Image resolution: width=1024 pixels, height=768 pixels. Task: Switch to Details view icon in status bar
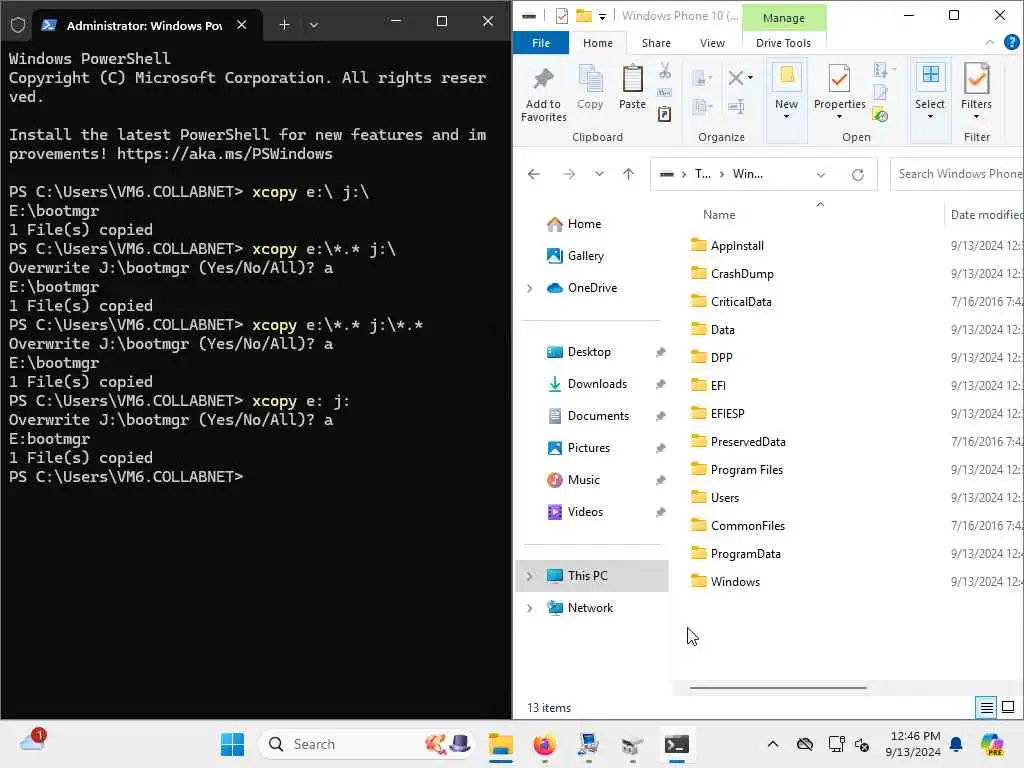point(986,707)
